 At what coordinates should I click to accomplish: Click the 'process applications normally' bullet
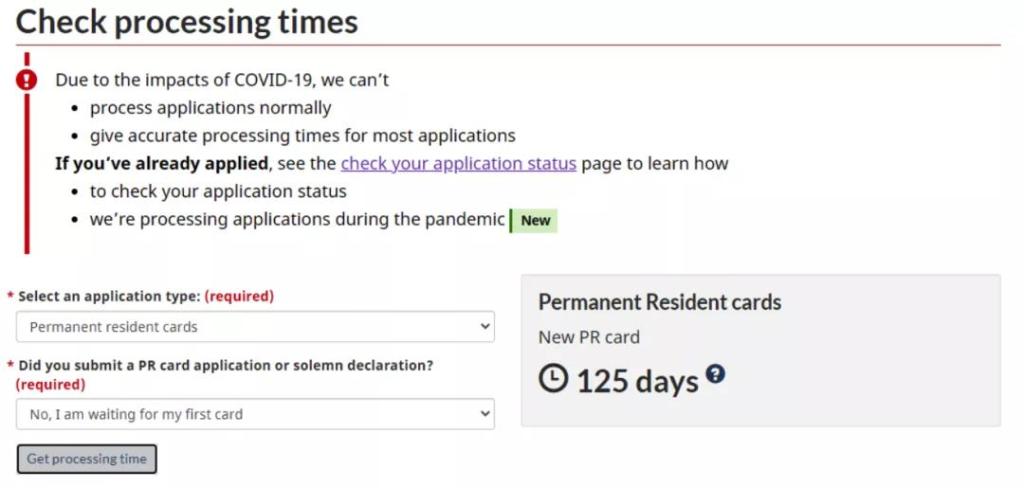point(210,107)
